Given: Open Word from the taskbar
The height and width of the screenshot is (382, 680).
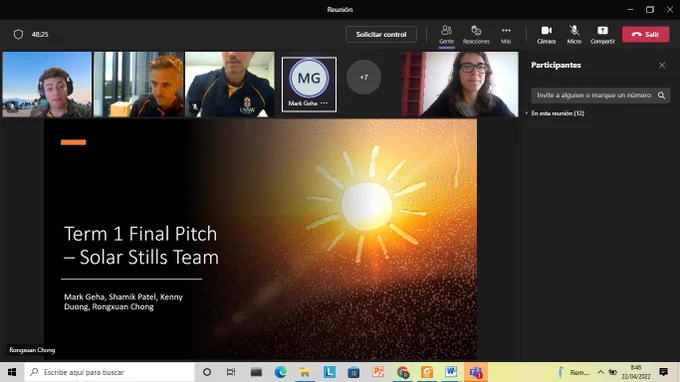Looking at the screenshot, I should (451, 372).
